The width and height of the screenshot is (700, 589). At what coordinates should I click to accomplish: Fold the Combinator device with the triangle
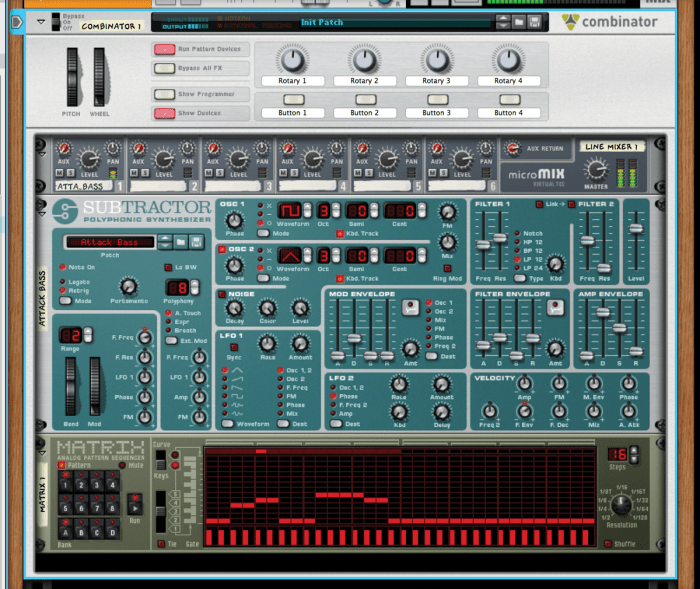(41, 21)
